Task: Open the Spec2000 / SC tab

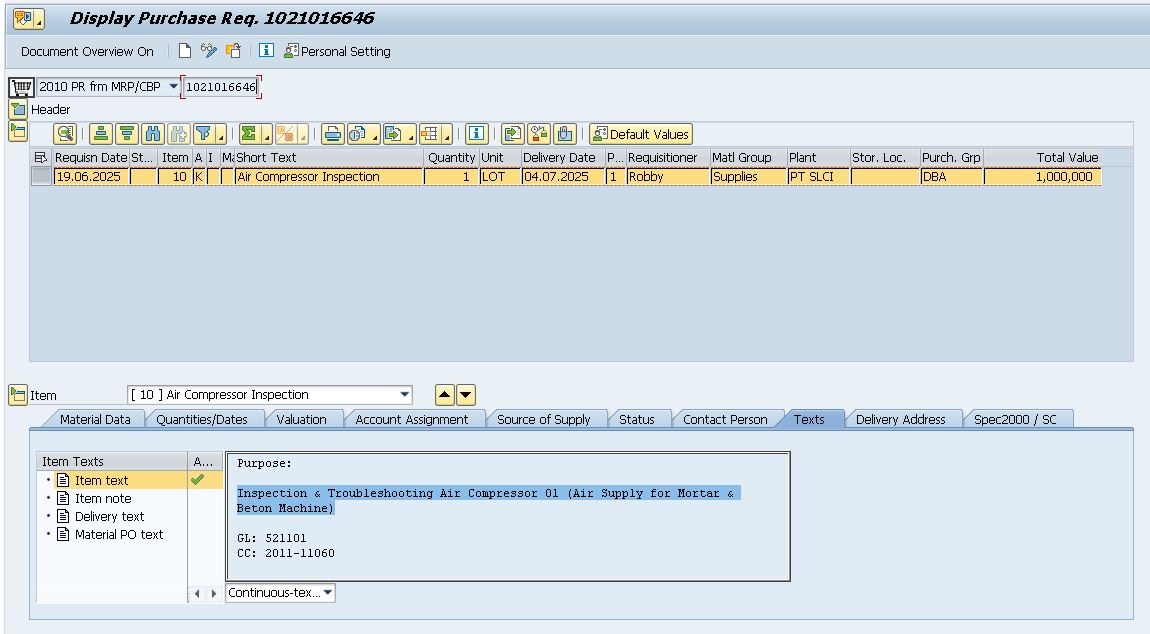Action: coord(1015,419)
